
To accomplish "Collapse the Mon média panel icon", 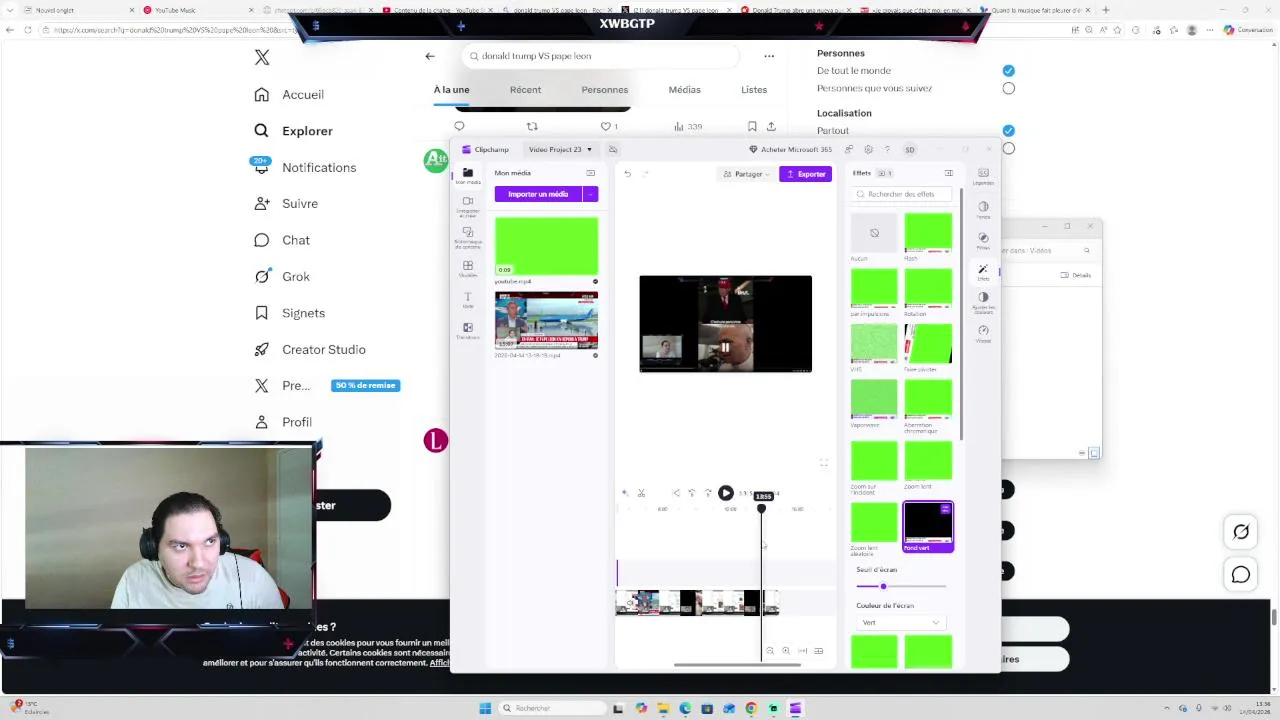I will click(590, 173).
